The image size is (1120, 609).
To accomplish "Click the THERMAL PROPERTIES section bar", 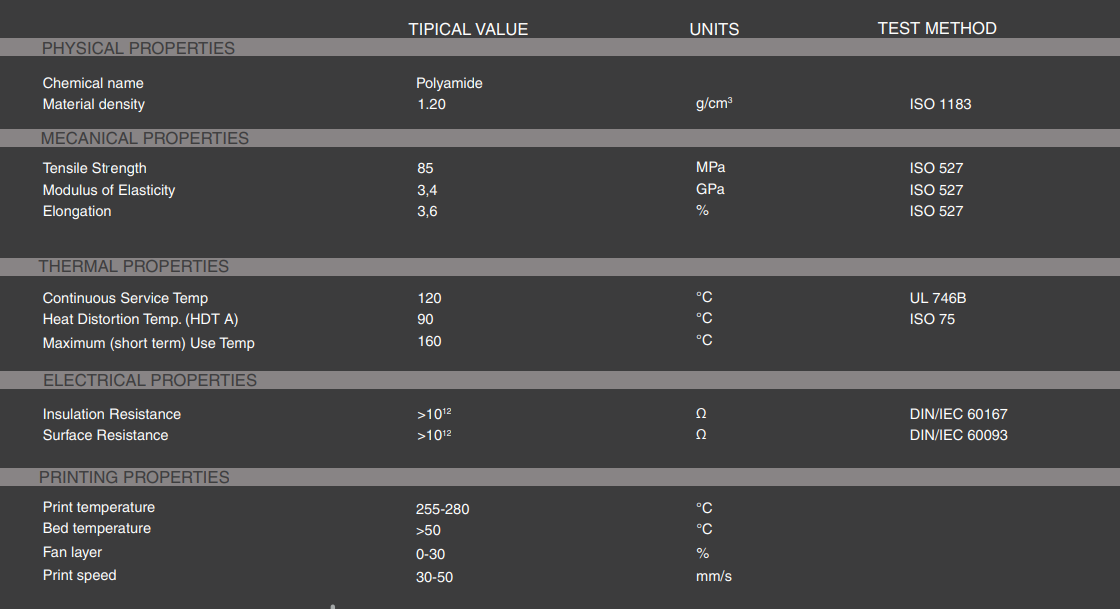I will [134, 266].
